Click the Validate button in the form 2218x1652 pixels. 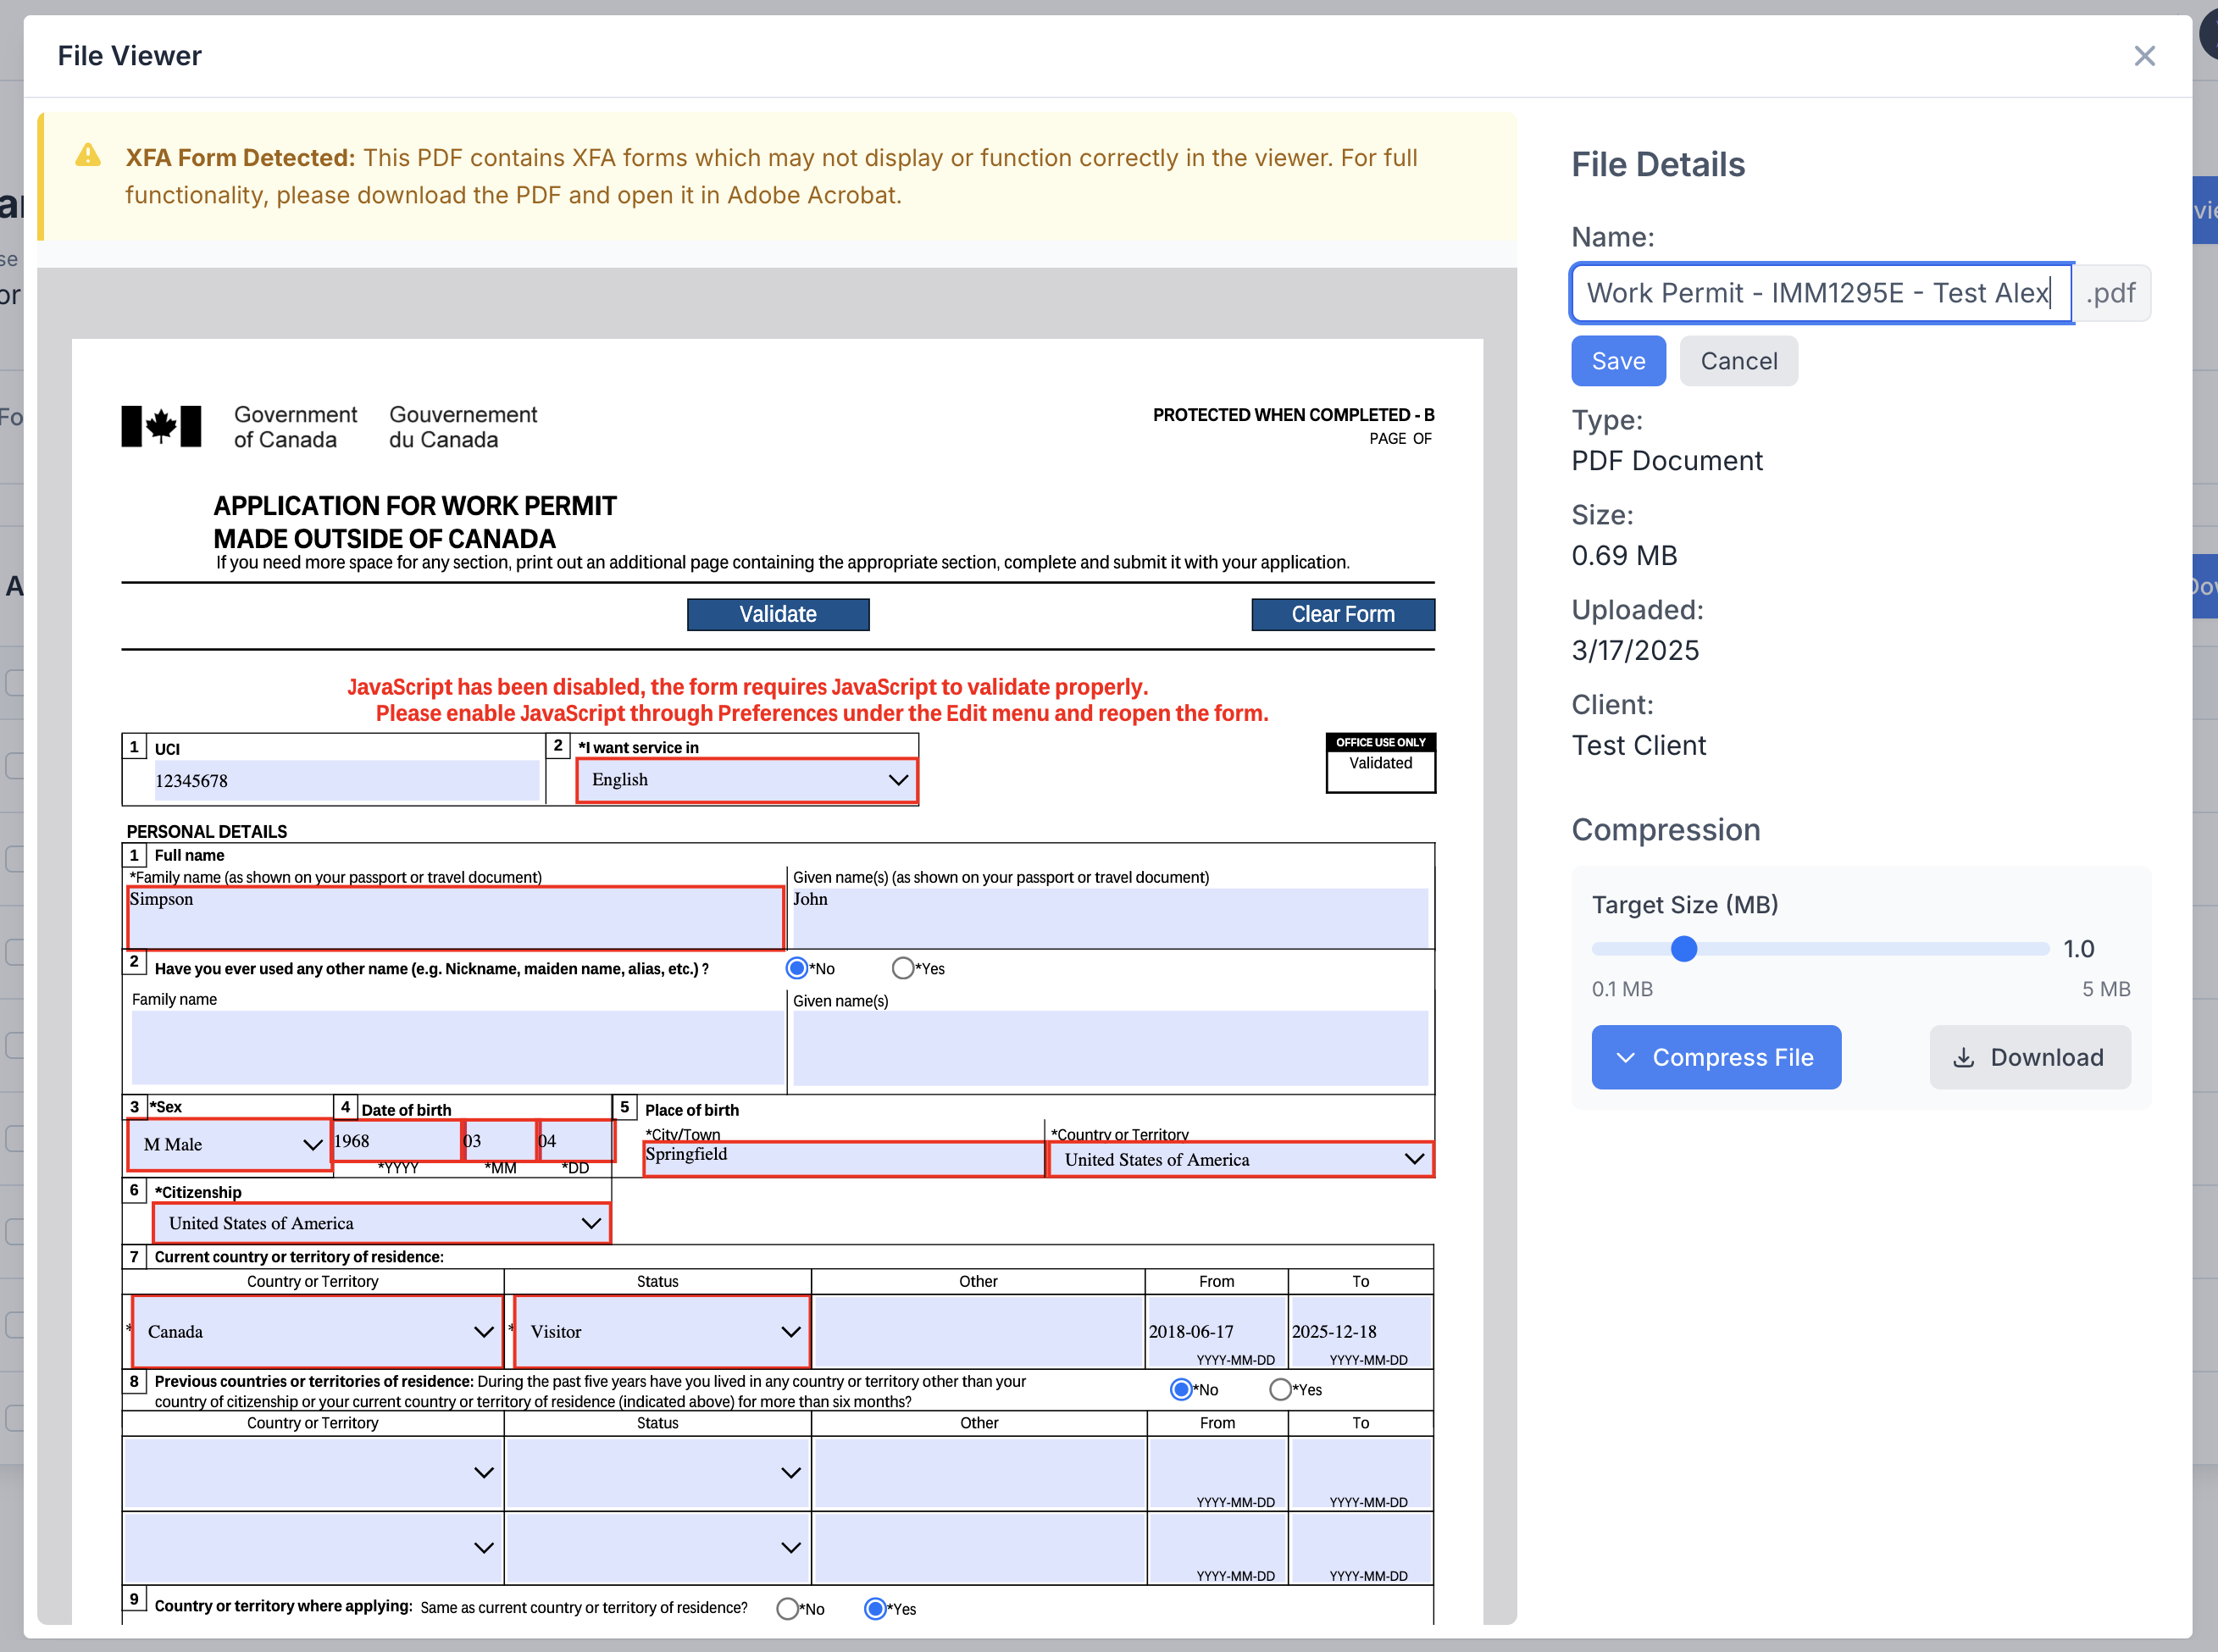[x=778, y=614]
